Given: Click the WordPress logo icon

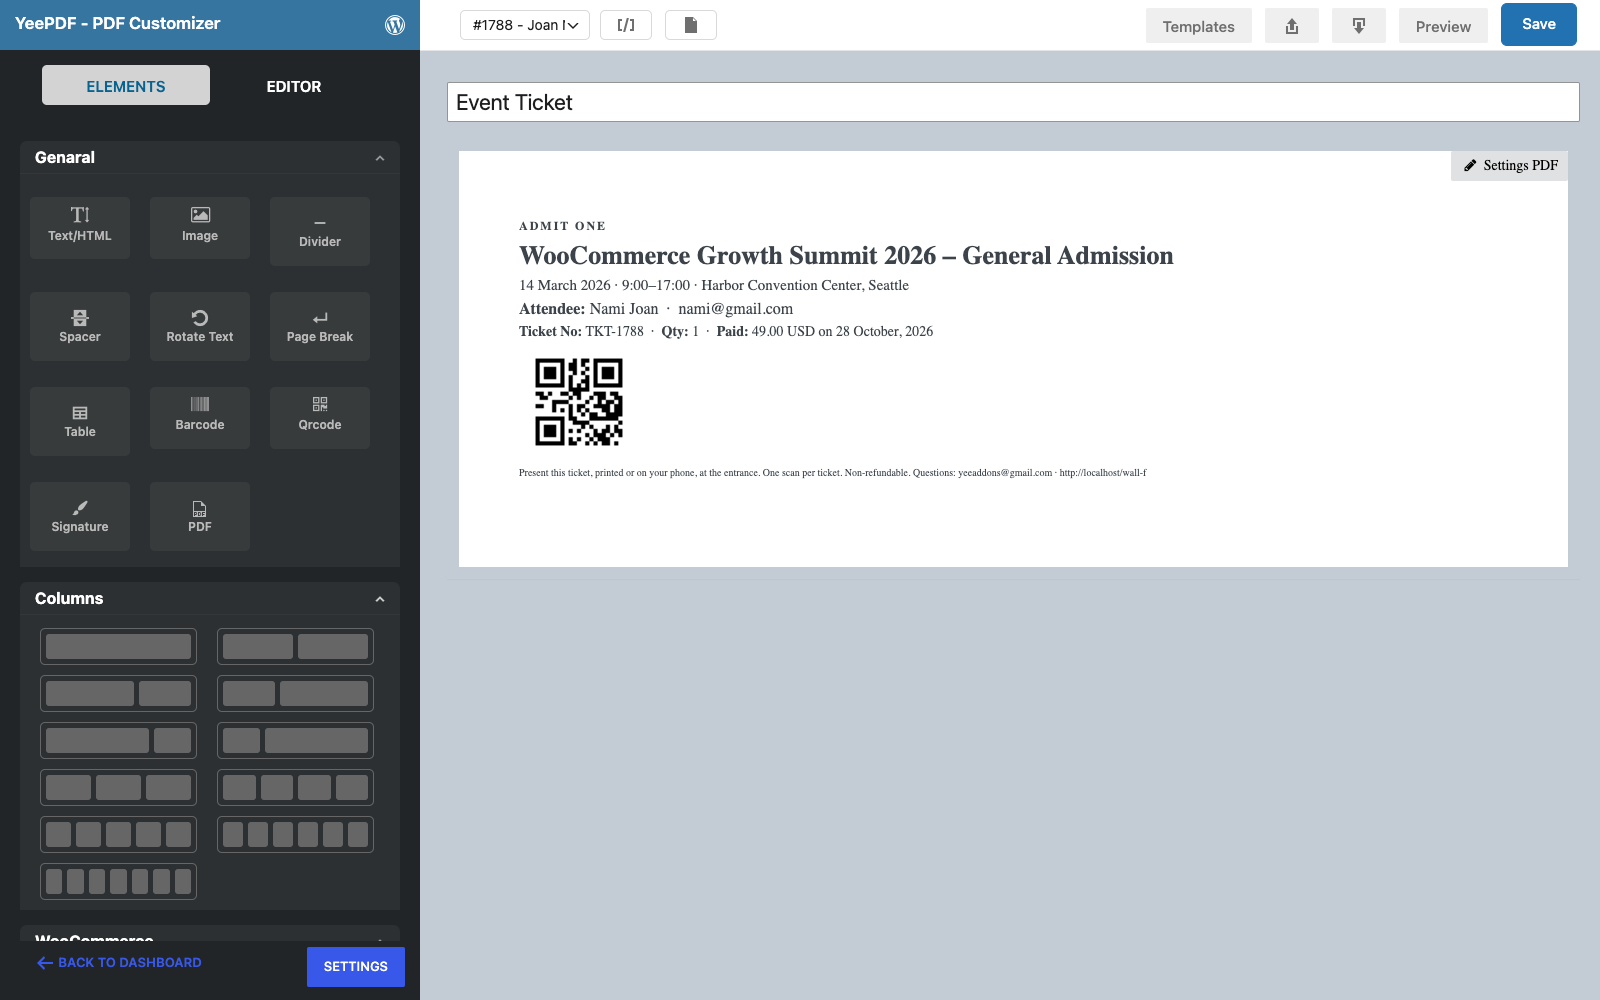Looking at the screenshot, I should pos(395,25).
